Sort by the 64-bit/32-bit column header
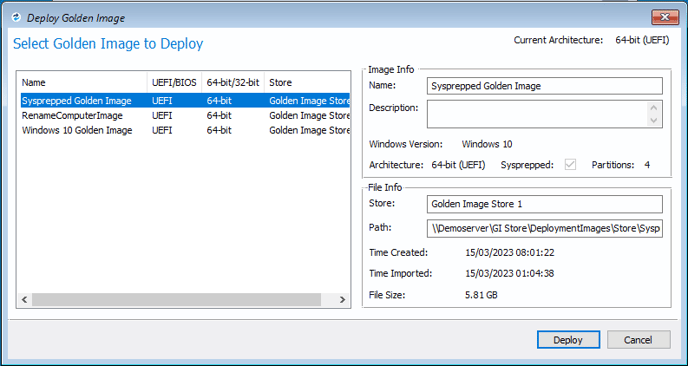 (233, 83)
